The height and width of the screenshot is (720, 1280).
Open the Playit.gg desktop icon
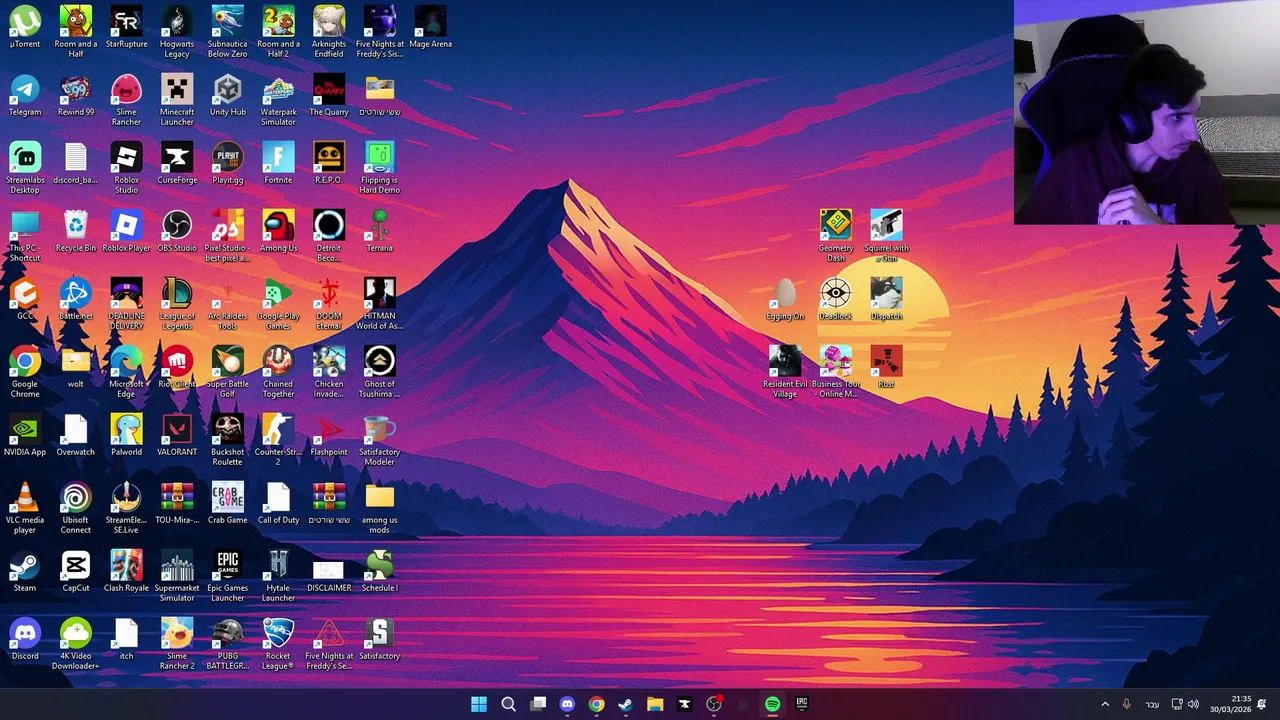tap(228, 164)
